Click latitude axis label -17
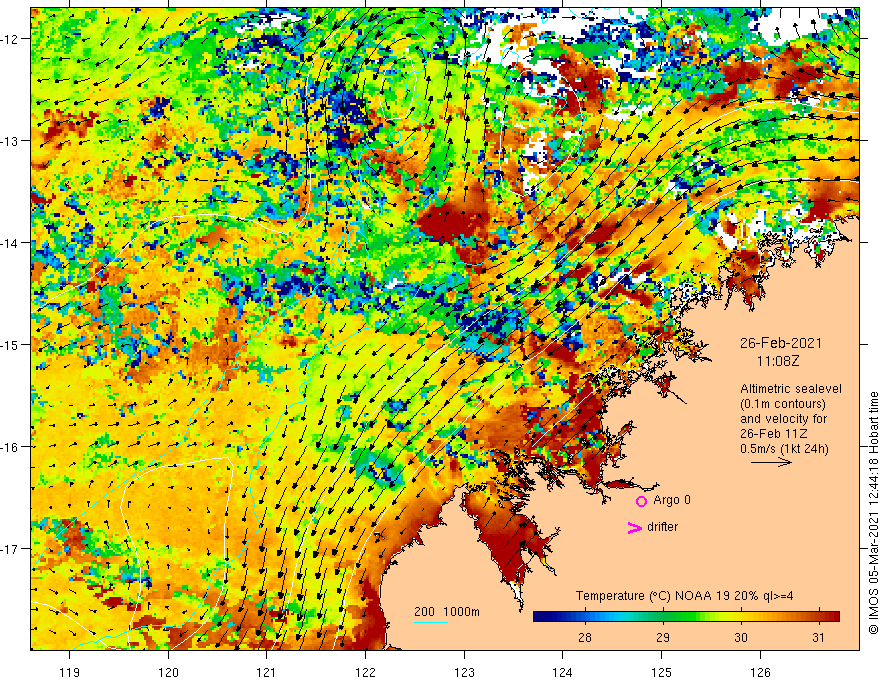The image size is (880, 680). [10, 549]
